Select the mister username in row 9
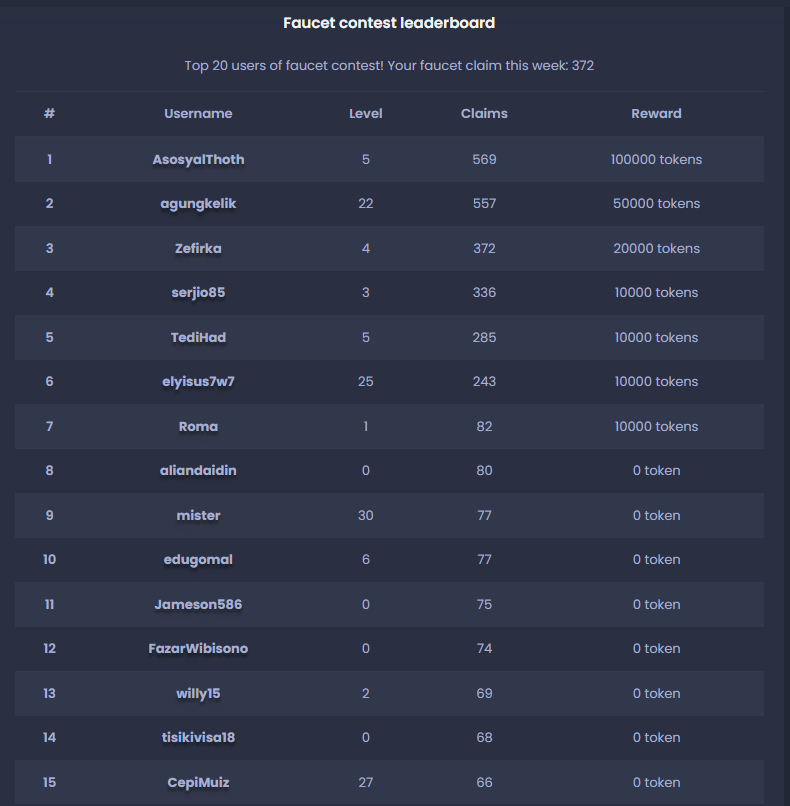The width and height of the screenshot is (790, 806). (198, 515)
